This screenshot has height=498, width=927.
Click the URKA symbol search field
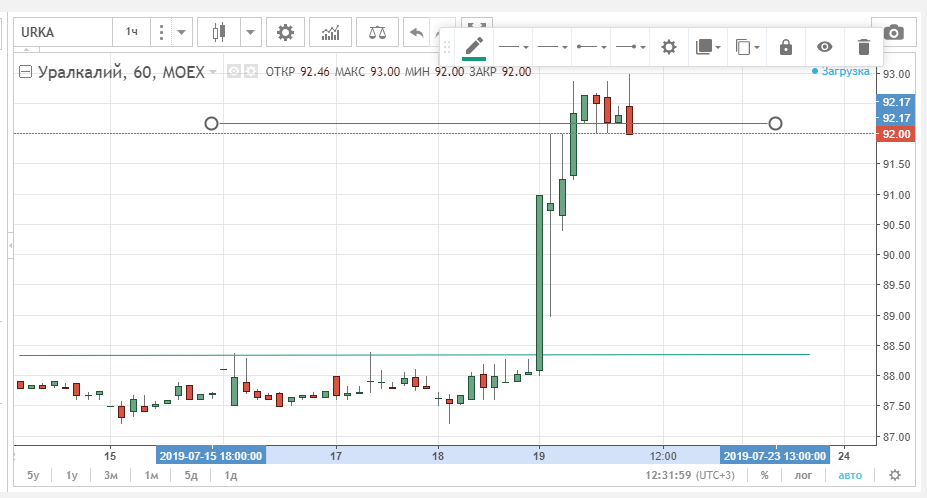(x=63, y=32)
